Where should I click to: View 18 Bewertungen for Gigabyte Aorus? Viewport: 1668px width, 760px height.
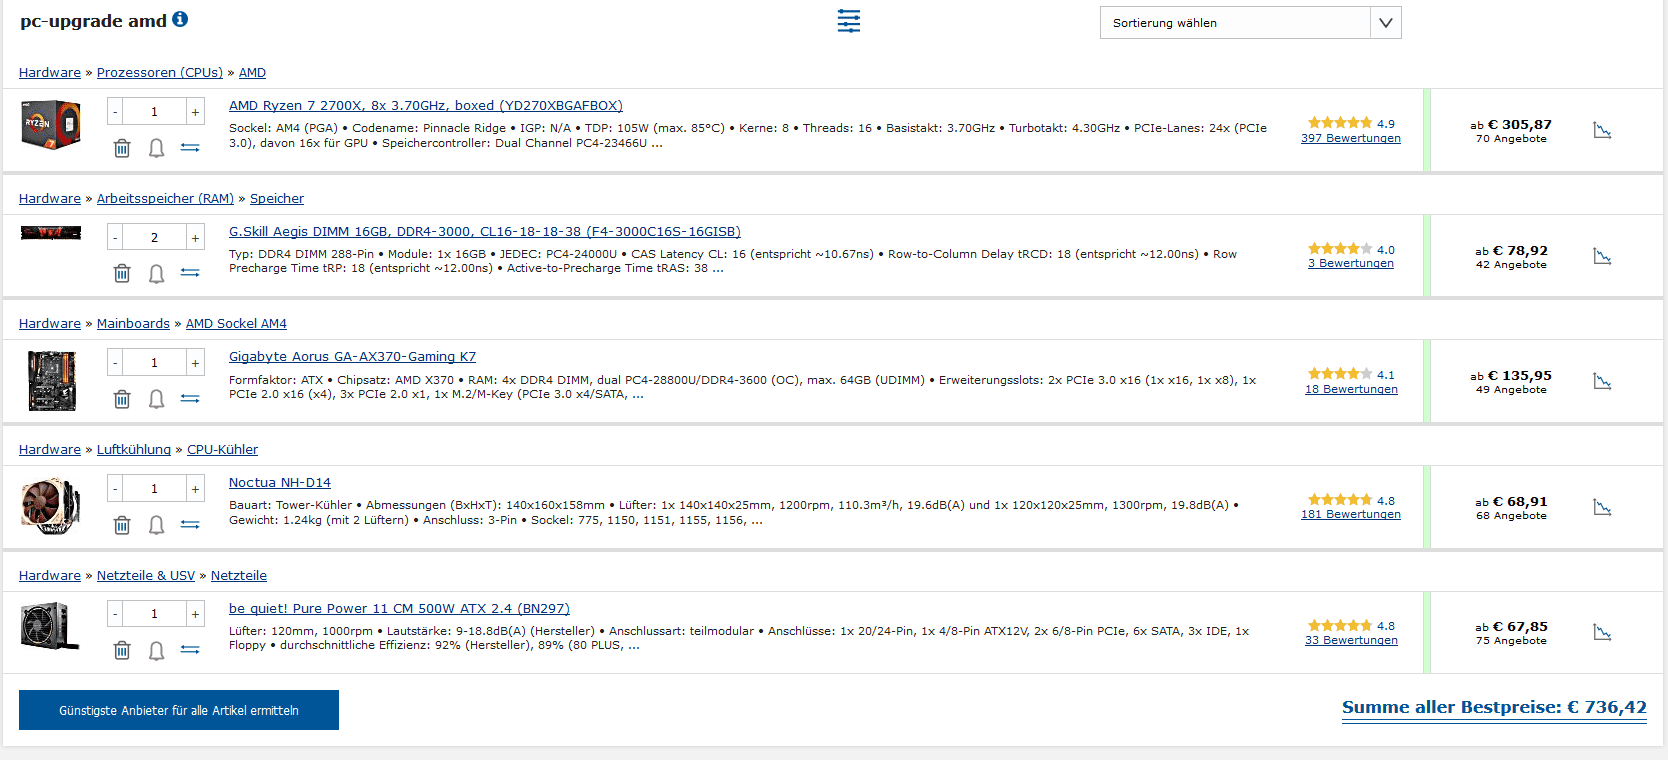tap(1351, 389)
